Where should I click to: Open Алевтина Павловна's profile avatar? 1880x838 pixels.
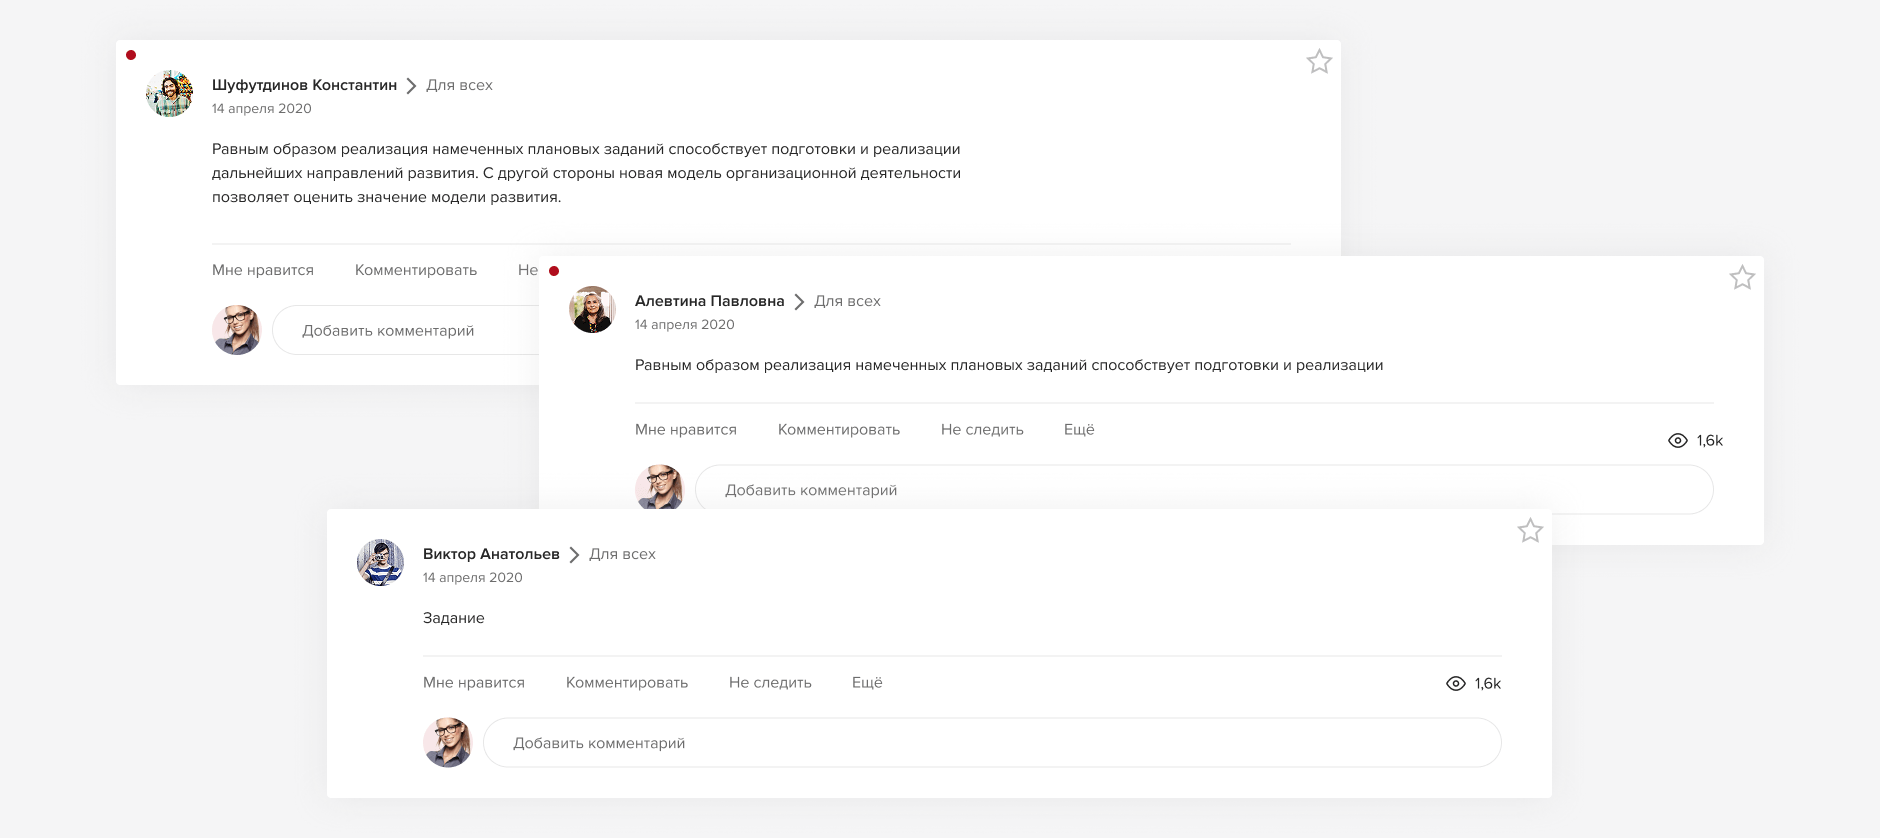tap(592, 310)
